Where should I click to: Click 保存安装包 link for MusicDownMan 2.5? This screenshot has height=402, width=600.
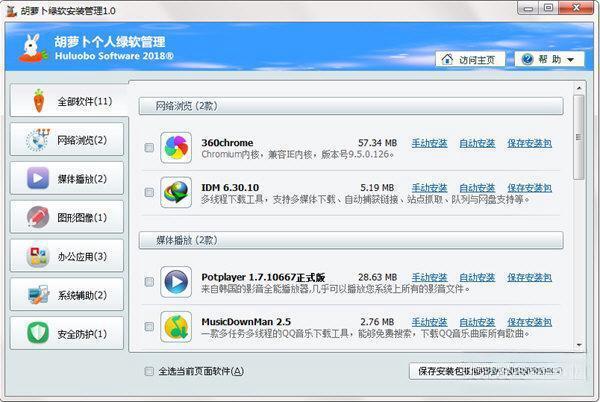530,322
